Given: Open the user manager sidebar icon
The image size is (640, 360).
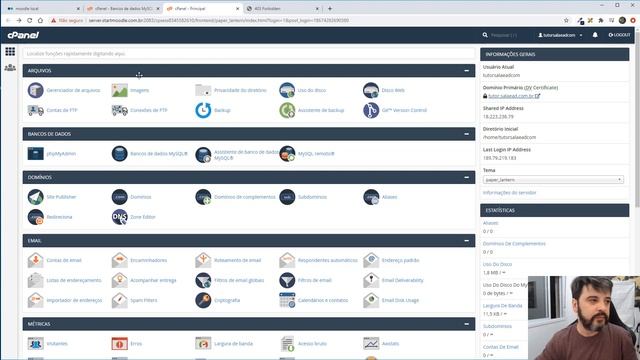Looking at the screenshot, I should pyautogui.click(x=10, y=67).
